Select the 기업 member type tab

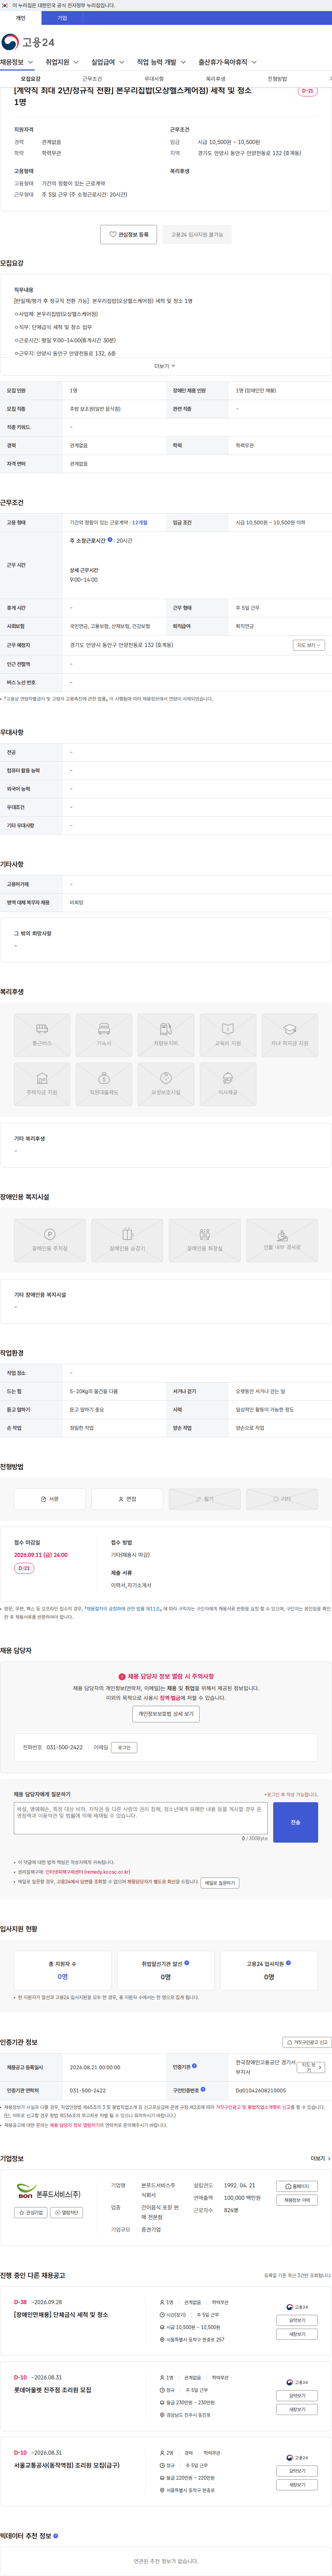[62, 18]
